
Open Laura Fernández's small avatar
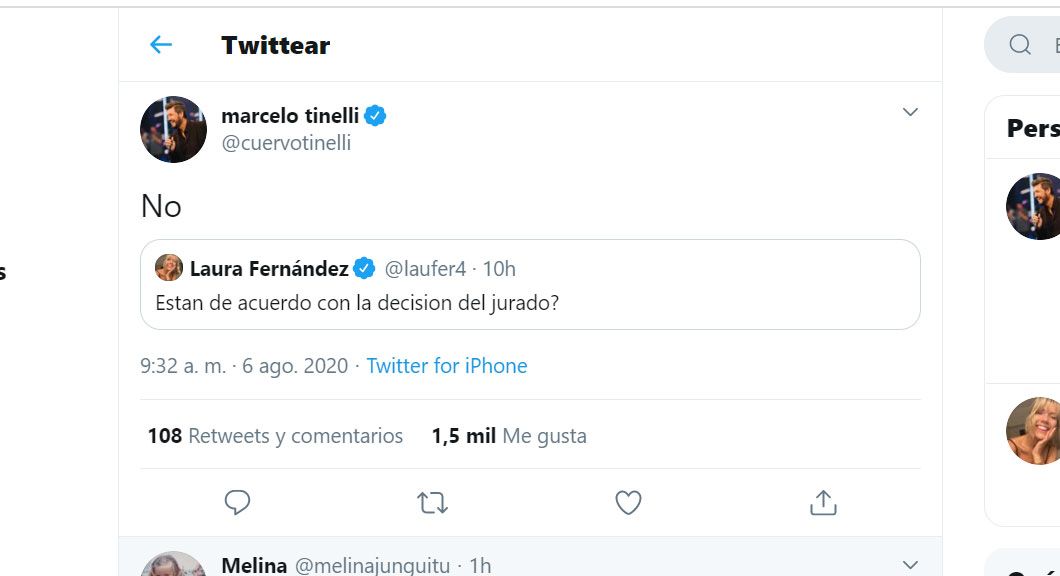click(x=169, y=268)
